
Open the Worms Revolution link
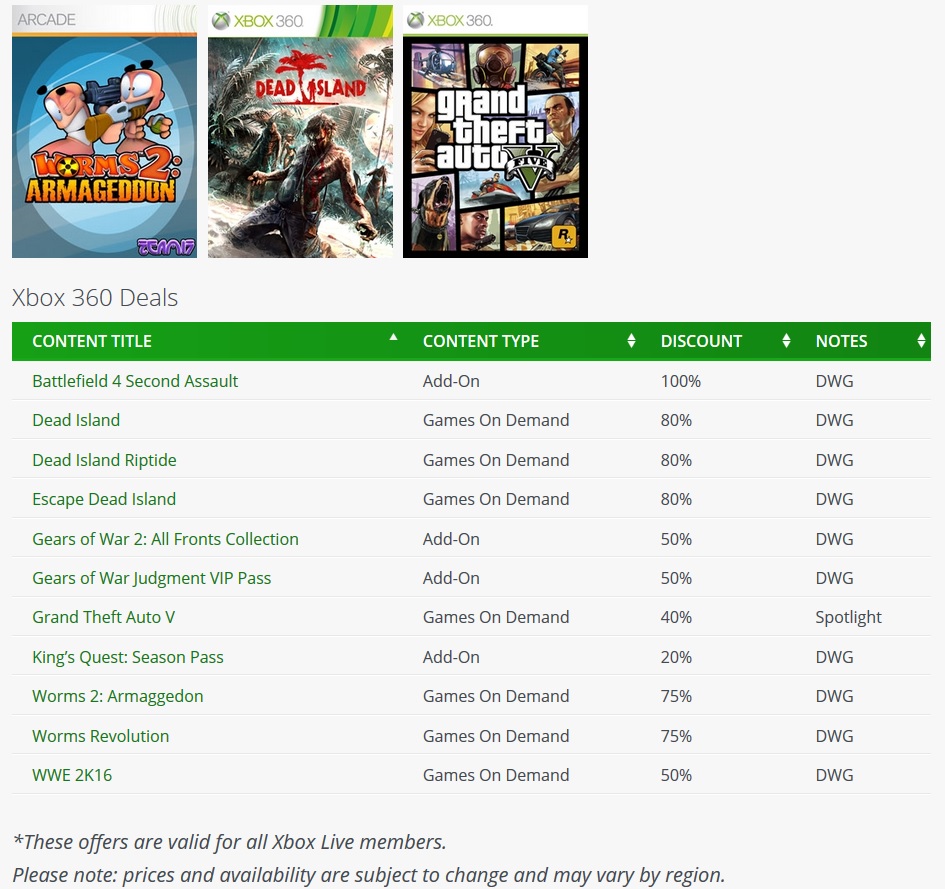point(101,736)
